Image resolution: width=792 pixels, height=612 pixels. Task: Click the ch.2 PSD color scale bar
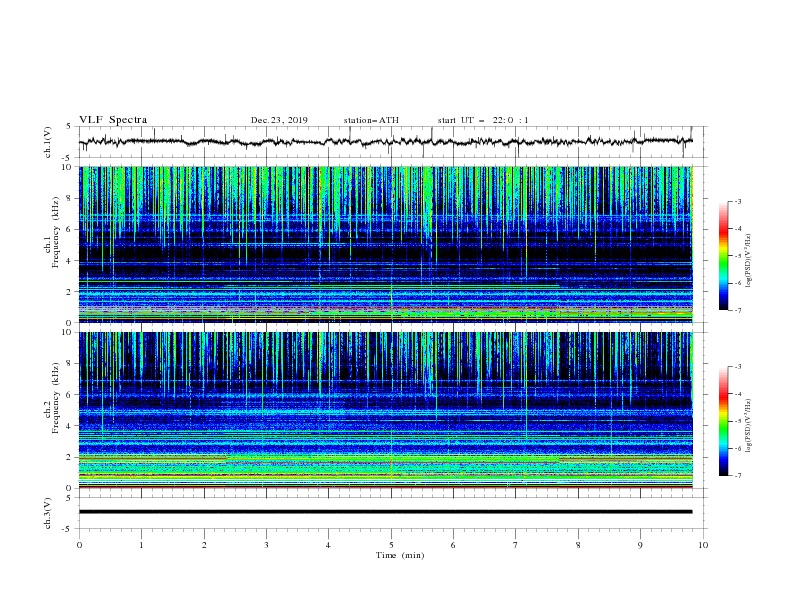click(x=724, y=421)
